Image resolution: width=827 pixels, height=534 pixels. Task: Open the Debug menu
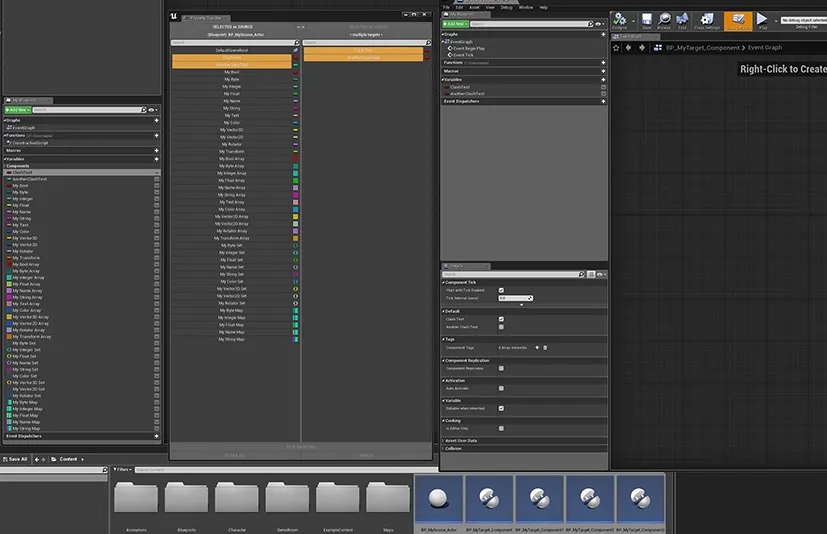click(x=506, y=7)
